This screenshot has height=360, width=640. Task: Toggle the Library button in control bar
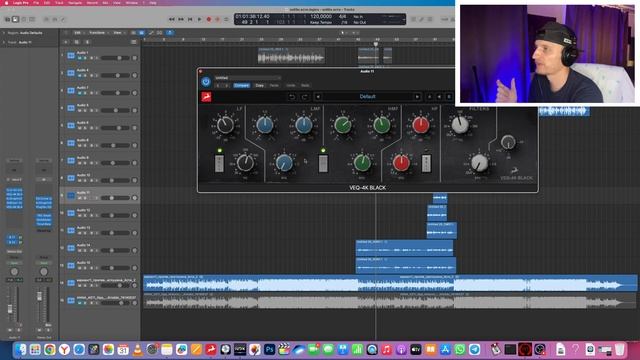(x=7, y=19)
